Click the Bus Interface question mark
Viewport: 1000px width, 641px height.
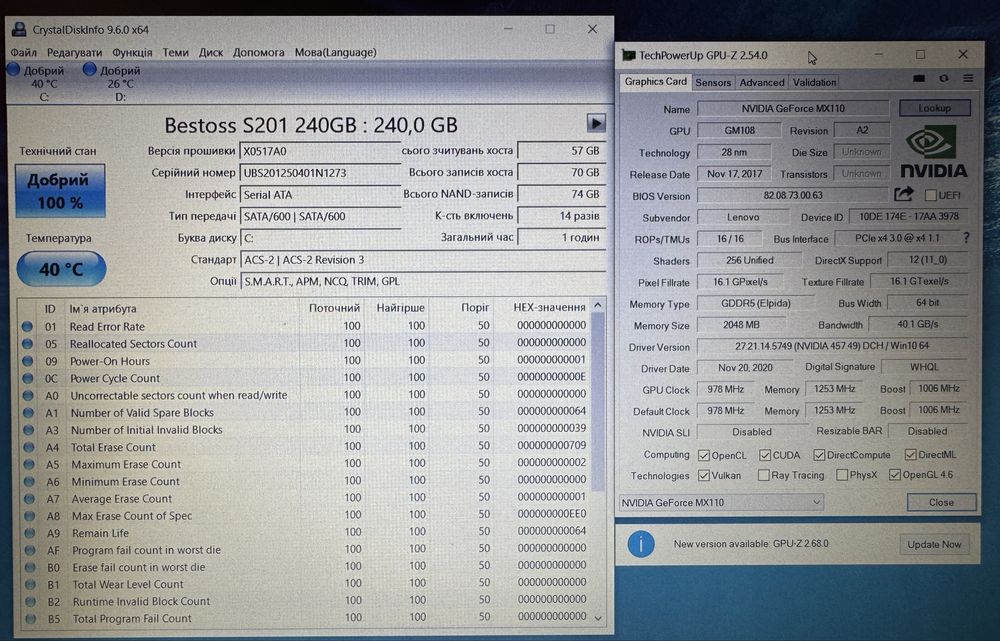tap(966, 237)
